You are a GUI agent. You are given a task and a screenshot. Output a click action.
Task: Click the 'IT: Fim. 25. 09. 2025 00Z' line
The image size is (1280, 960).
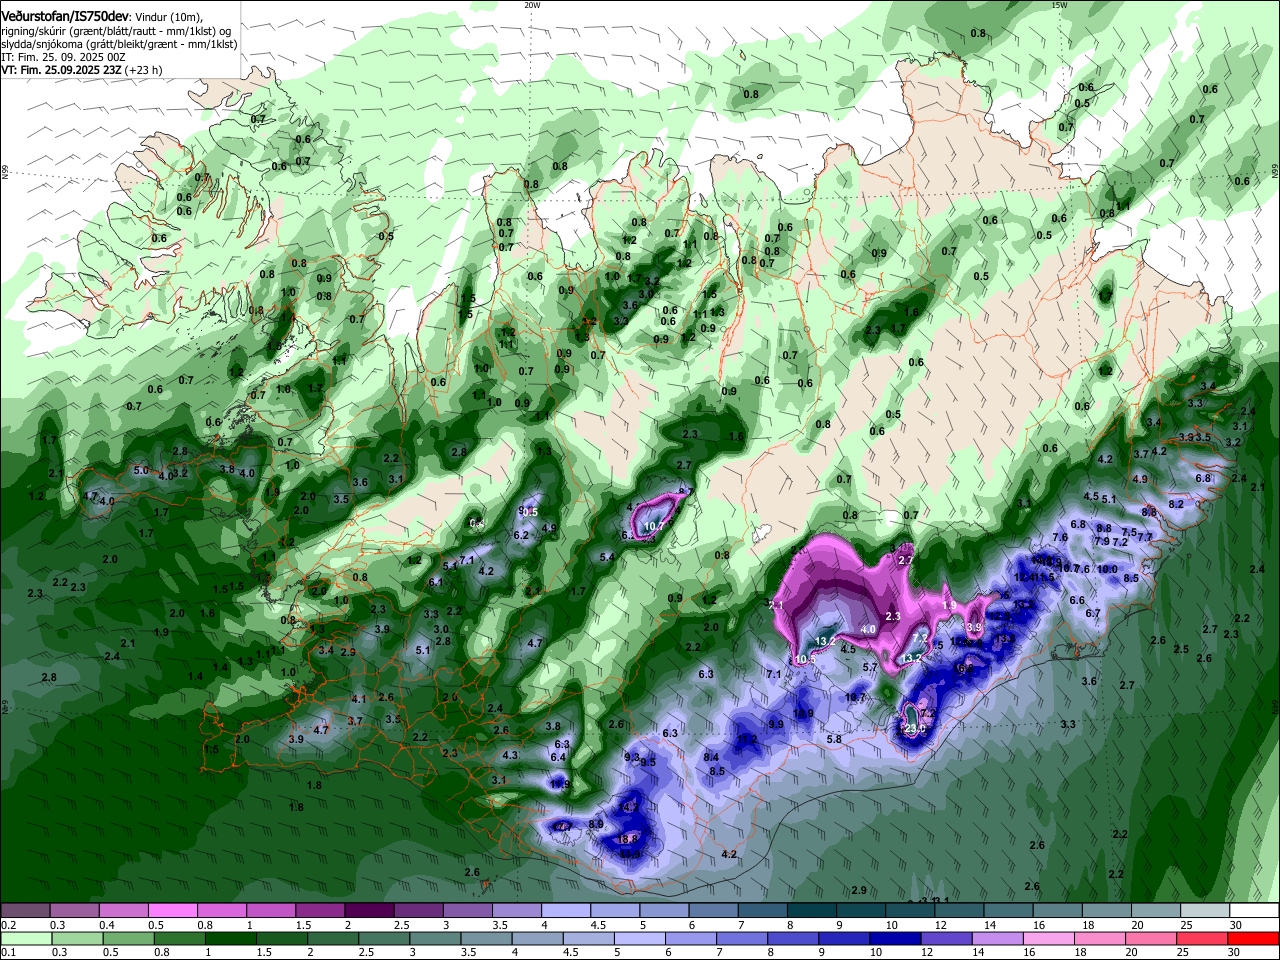64,57
